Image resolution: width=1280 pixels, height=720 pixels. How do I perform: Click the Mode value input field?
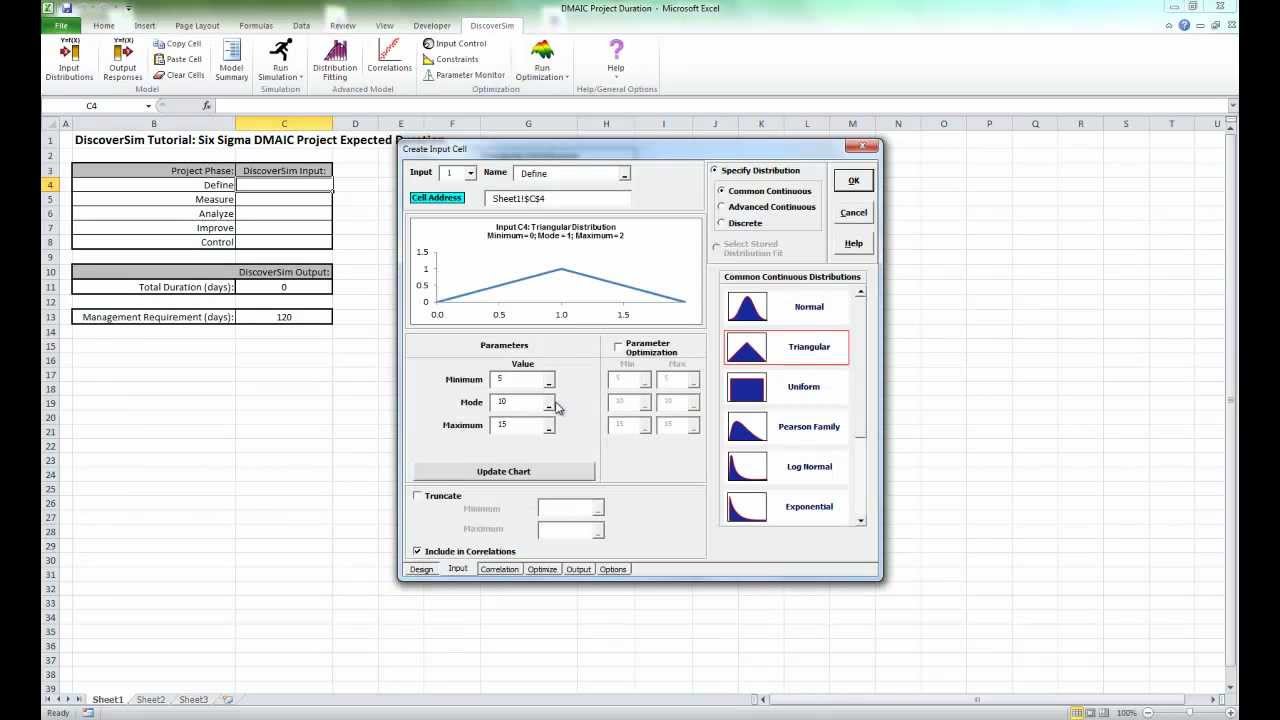(x=516, y=403)
